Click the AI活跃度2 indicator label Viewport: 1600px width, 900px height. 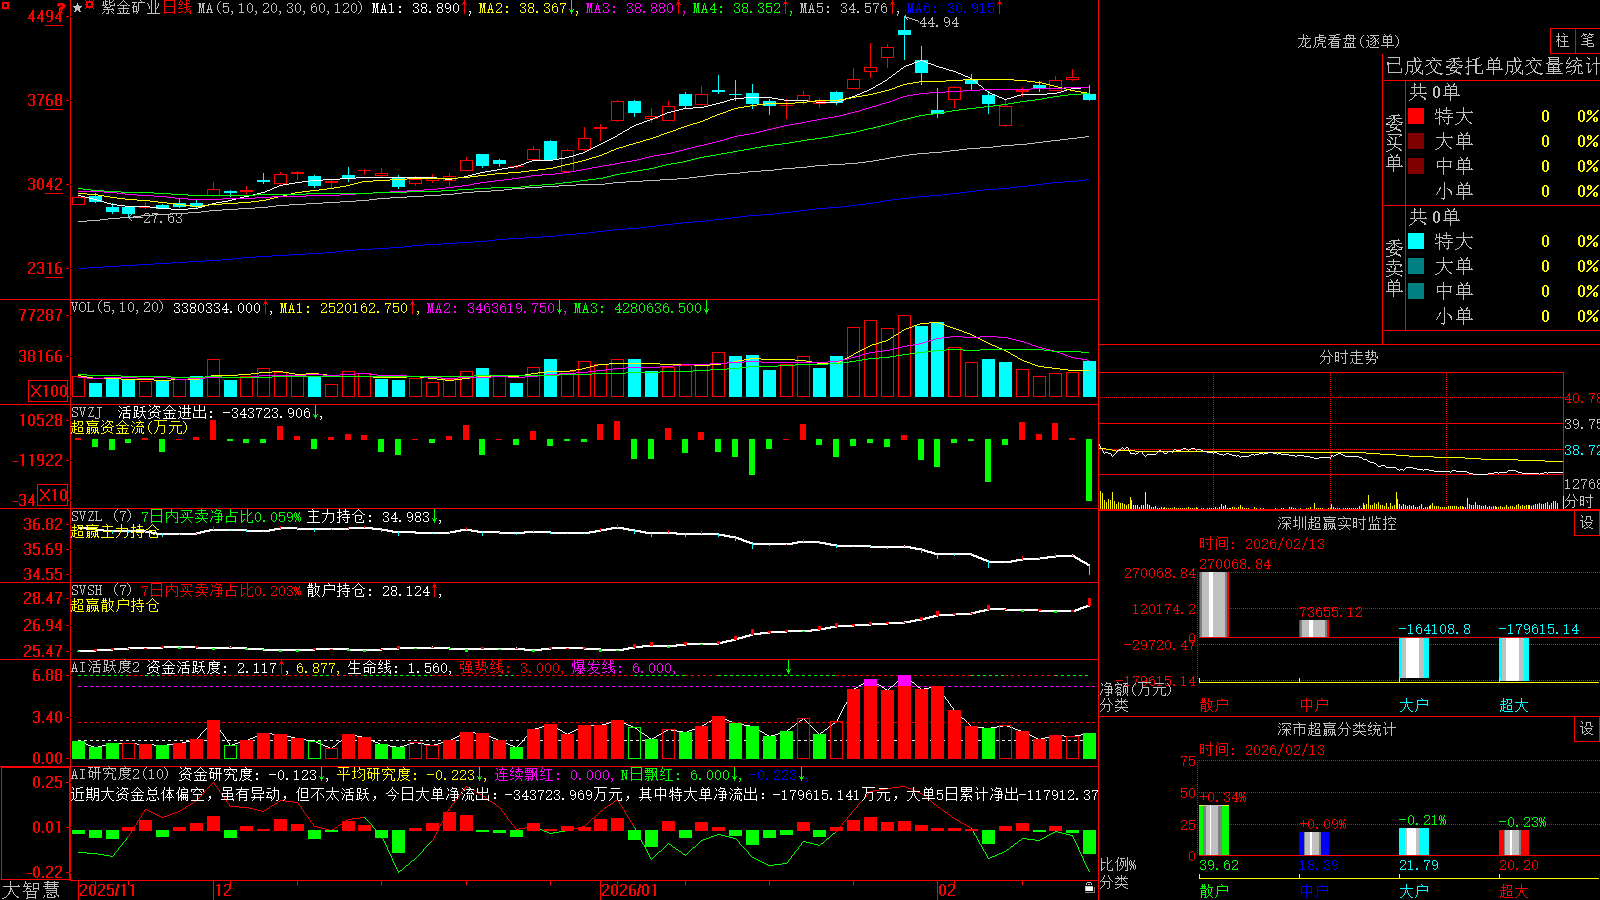coord(105,667)
